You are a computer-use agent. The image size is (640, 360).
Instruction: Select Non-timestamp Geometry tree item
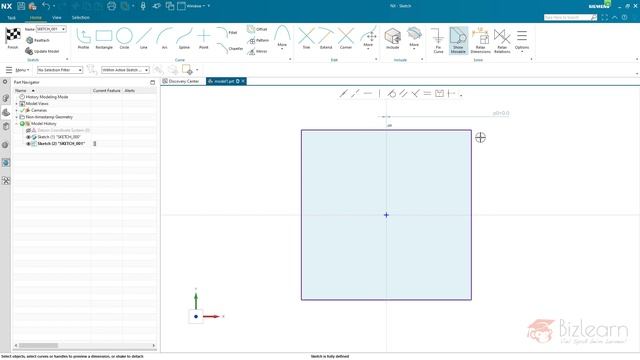point(49,117)
